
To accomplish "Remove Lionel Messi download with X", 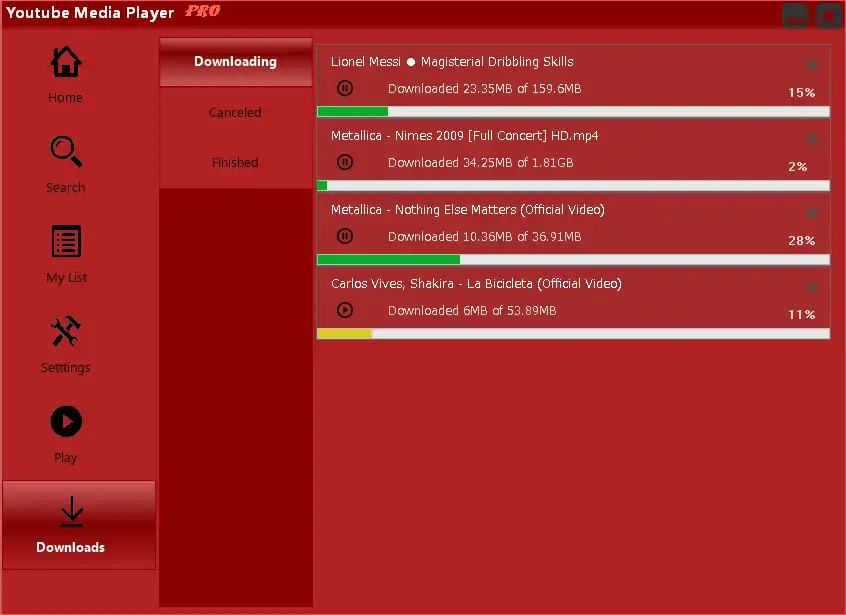I will coord(811,65).
